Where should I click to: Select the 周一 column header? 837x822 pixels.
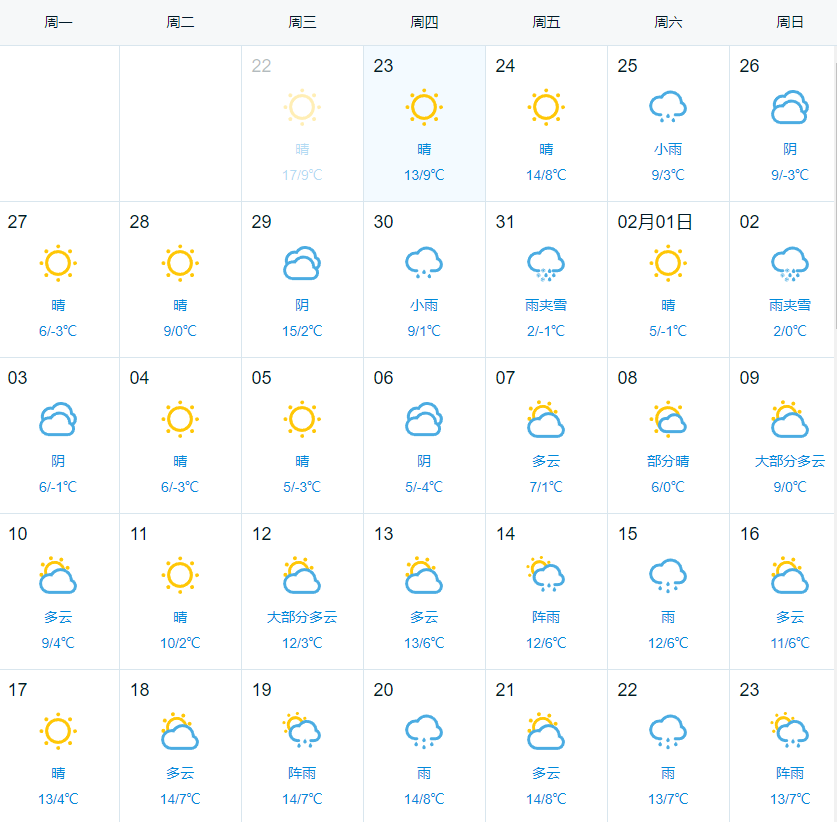[x=58, y=22]
